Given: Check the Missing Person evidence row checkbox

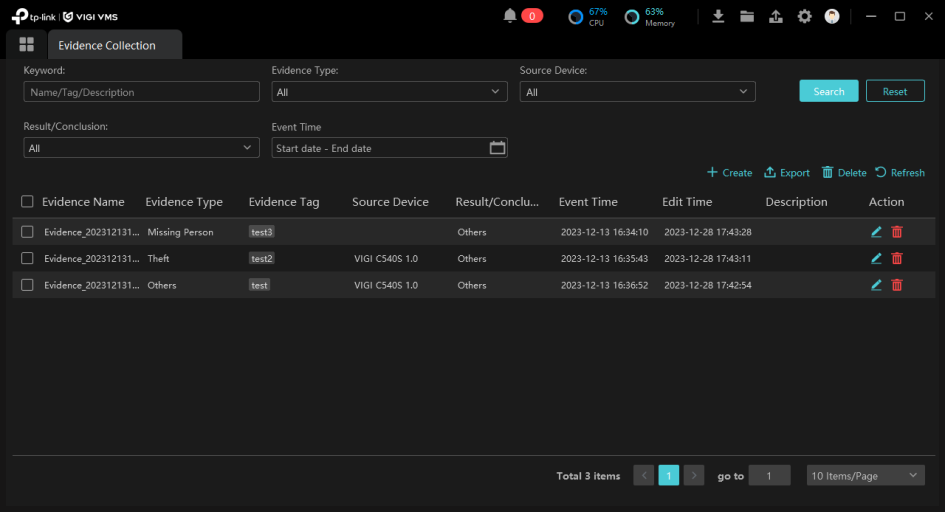Looking at the screenshot, I should click(x=27, y=232).
